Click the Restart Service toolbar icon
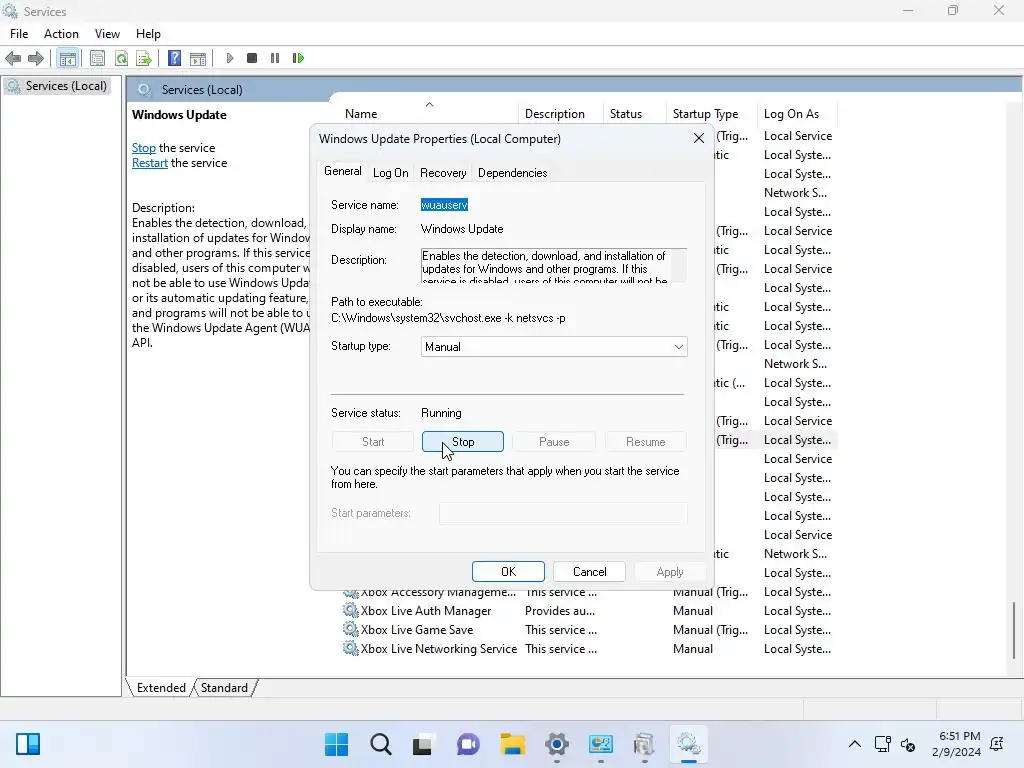This screenshot has height=768, width=1024. tap(298, 58)
